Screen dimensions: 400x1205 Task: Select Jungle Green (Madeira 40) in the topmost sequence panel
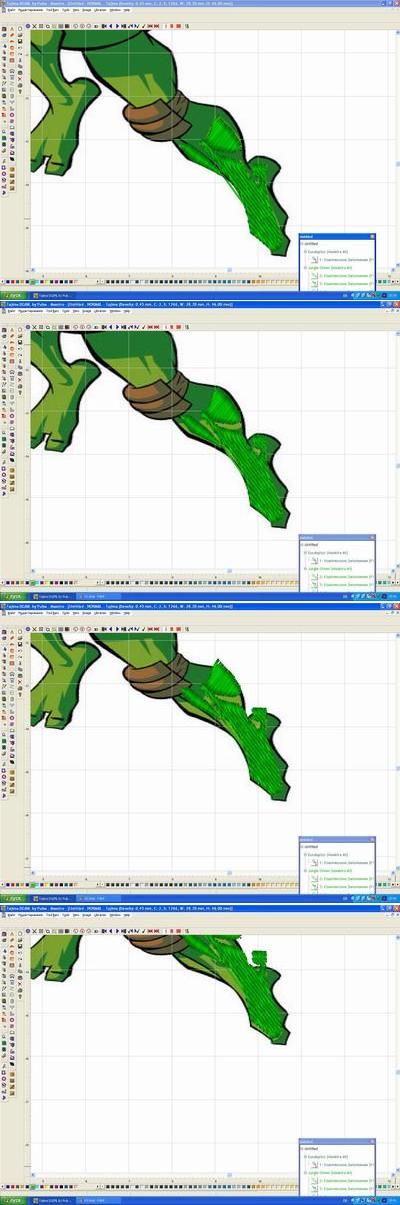pos(330,268)
